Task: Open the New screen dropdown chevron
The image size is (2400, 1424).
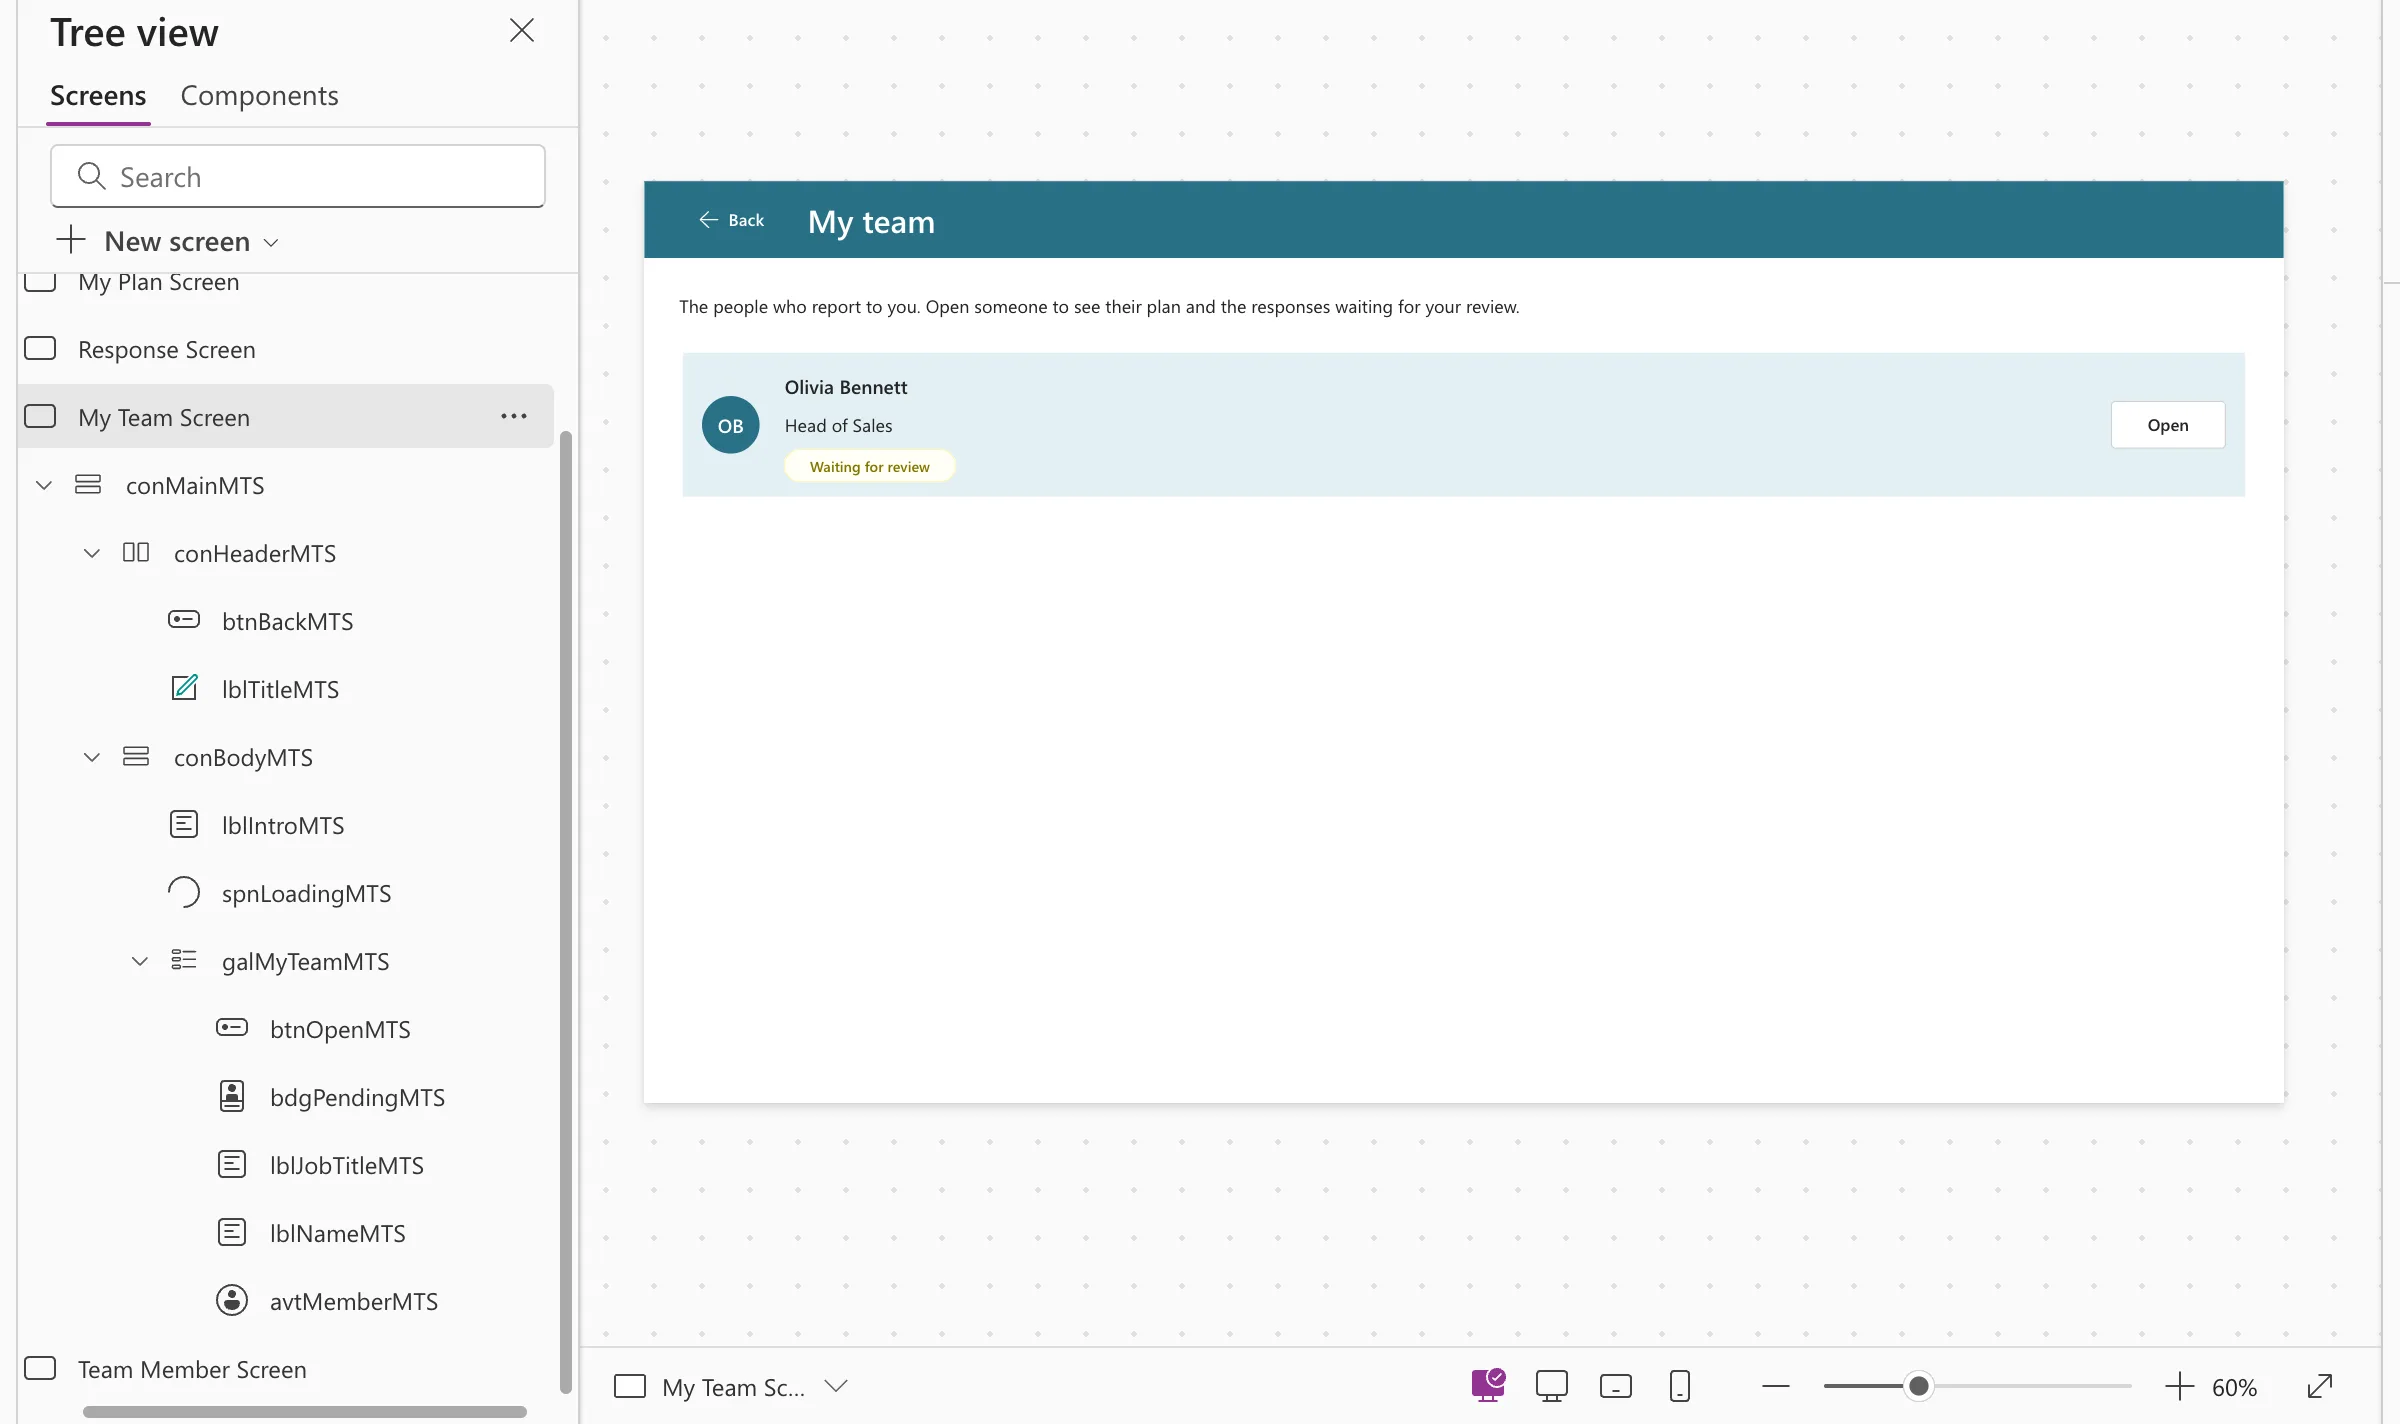Action: click(271, 243)
